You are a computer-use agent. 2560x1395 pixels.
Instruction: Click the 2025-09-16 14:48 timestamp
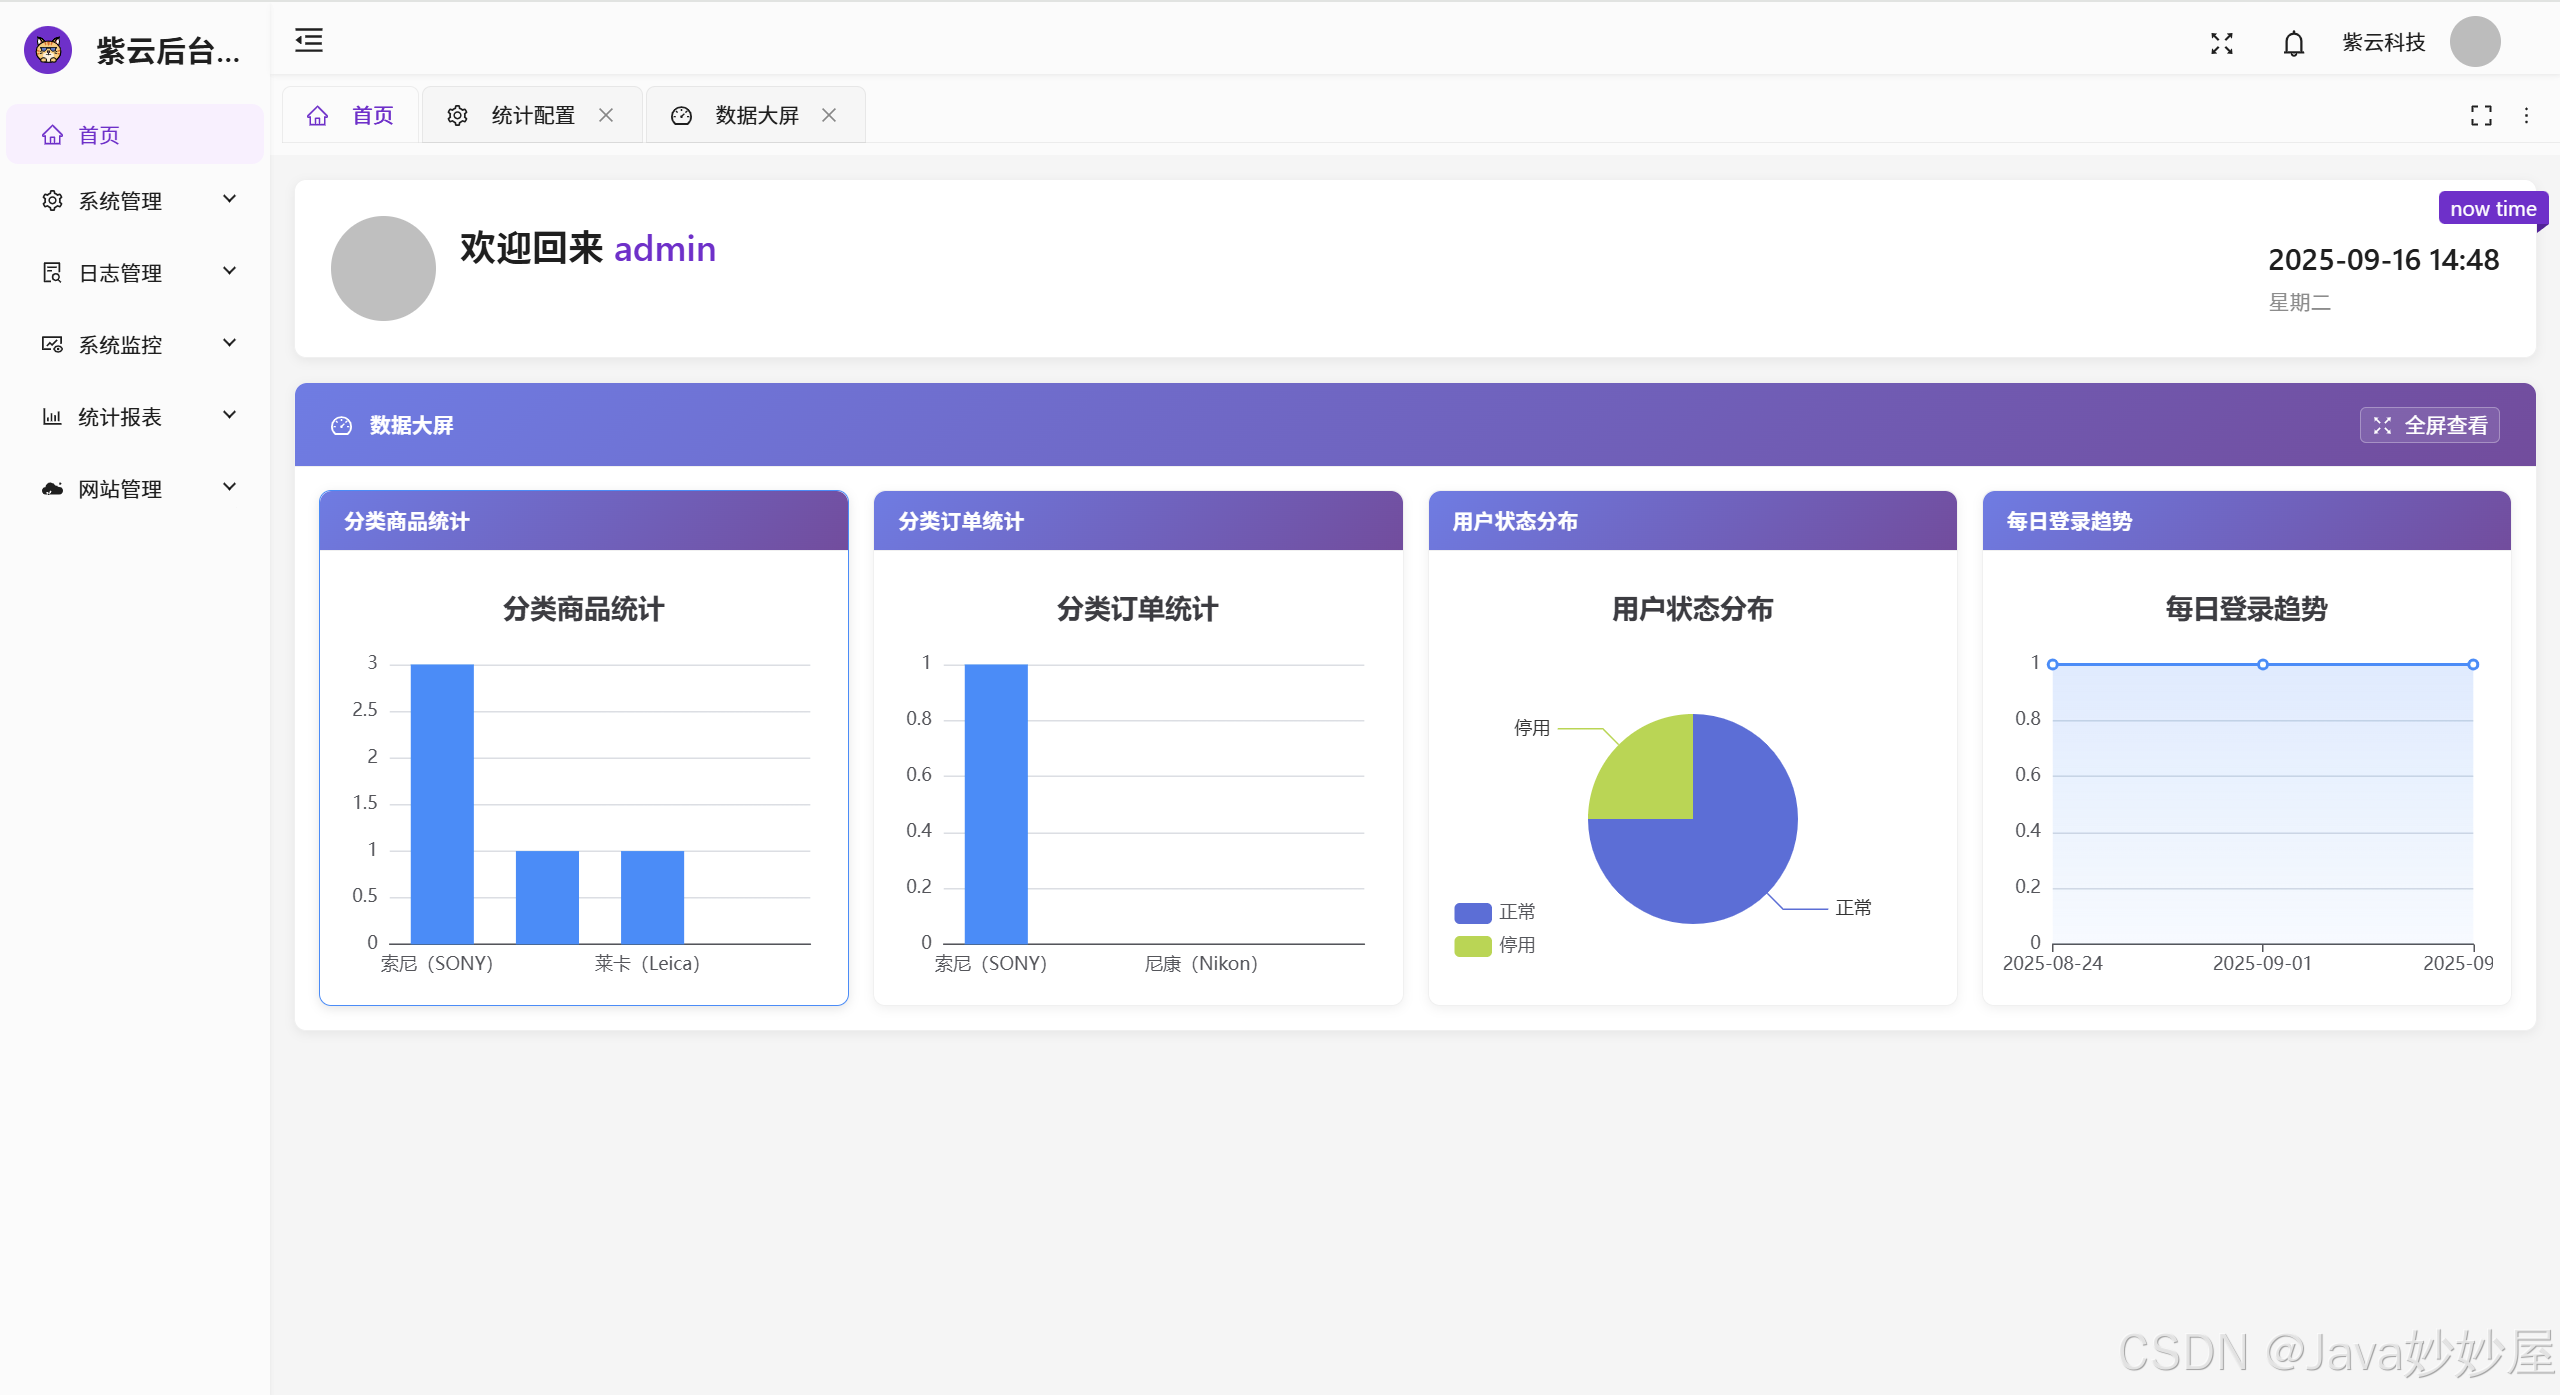pos(2383,260)
